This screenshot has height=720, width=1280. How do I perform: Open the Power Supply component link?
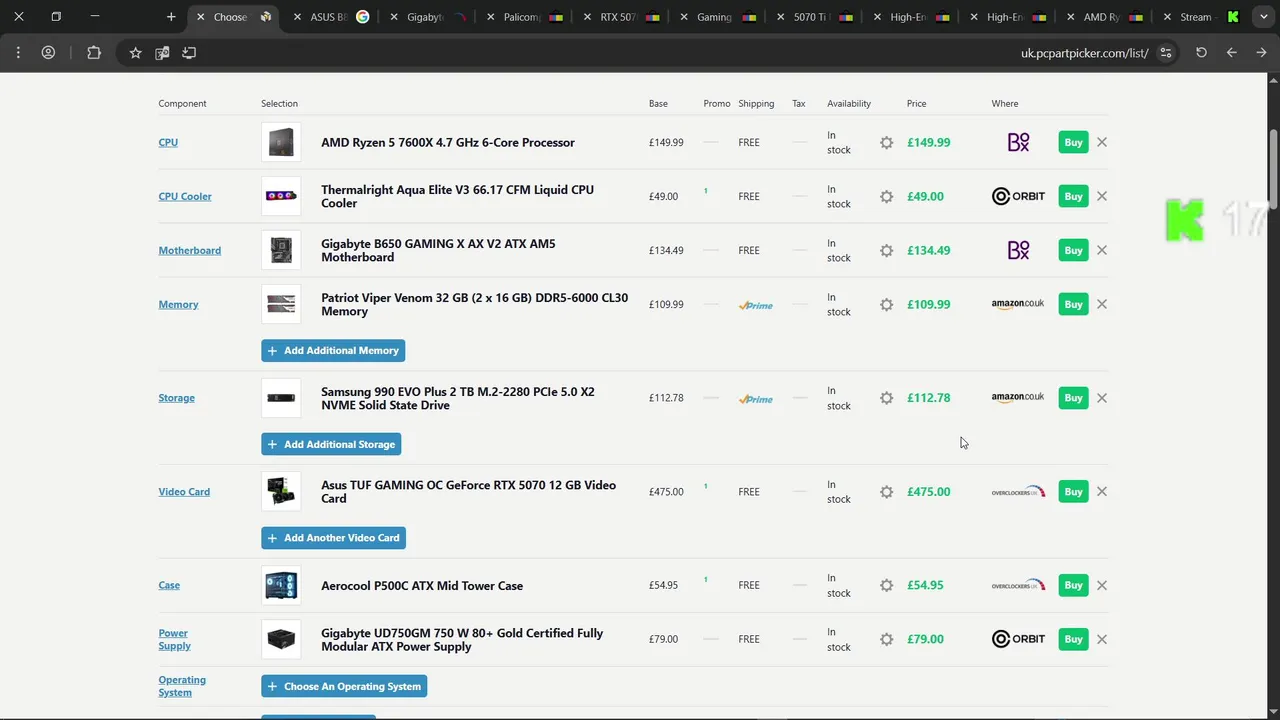tap(174, 639)
